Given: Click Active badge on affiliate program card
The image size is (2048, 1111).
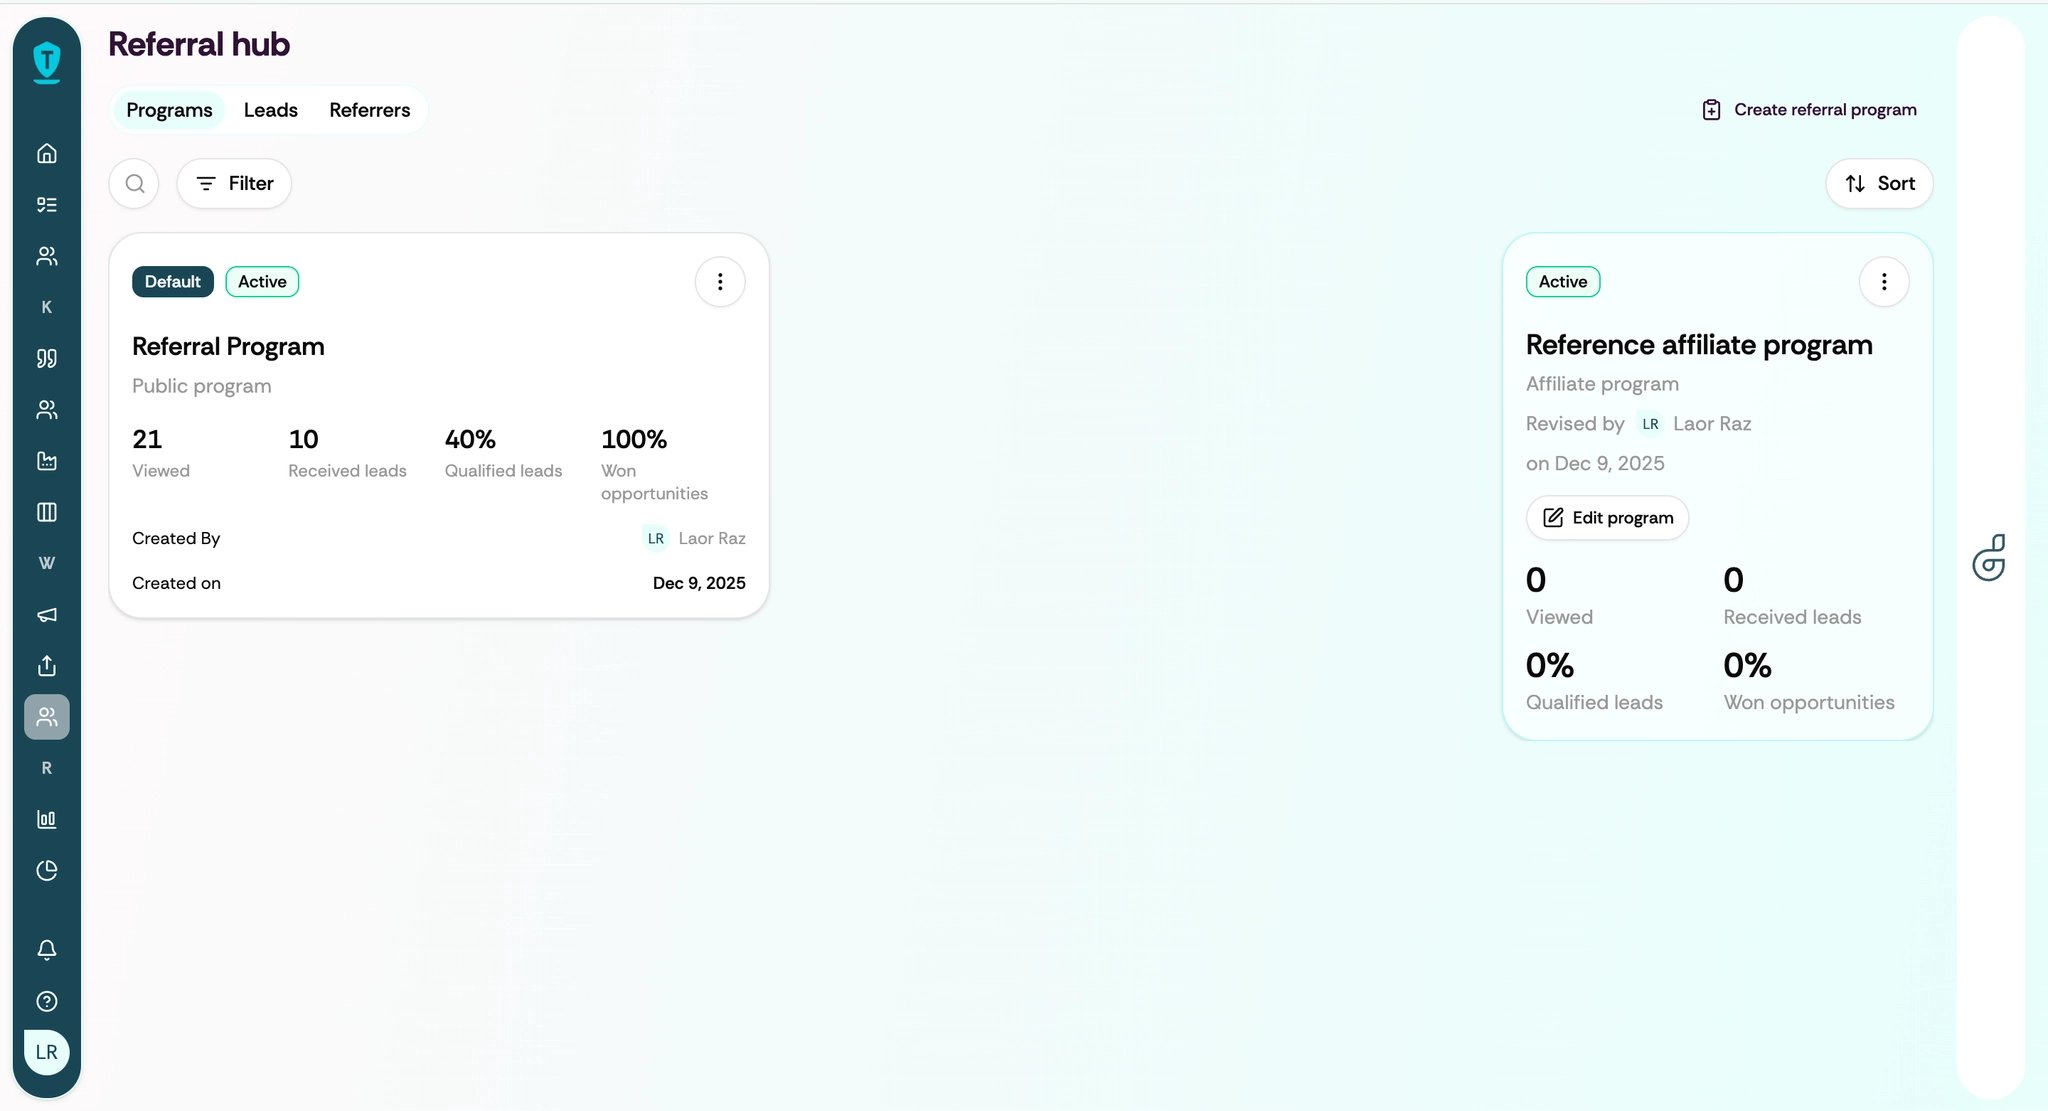Looking at the screenshot, I should click(x=1563, y=282).
